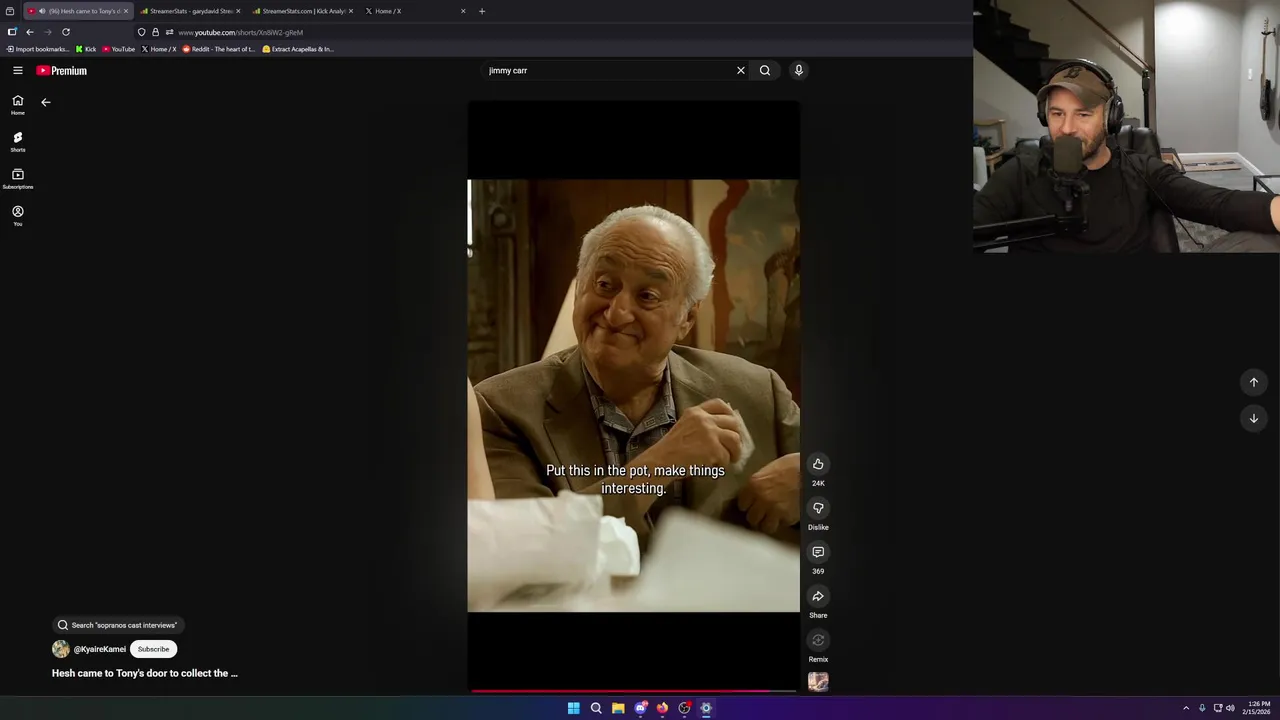This screenshot has height=720, width=1280.
Task: Switch to StreamerStats.com Kick Analytics tab
Action: pyautogui.click(x=302, y=11)
